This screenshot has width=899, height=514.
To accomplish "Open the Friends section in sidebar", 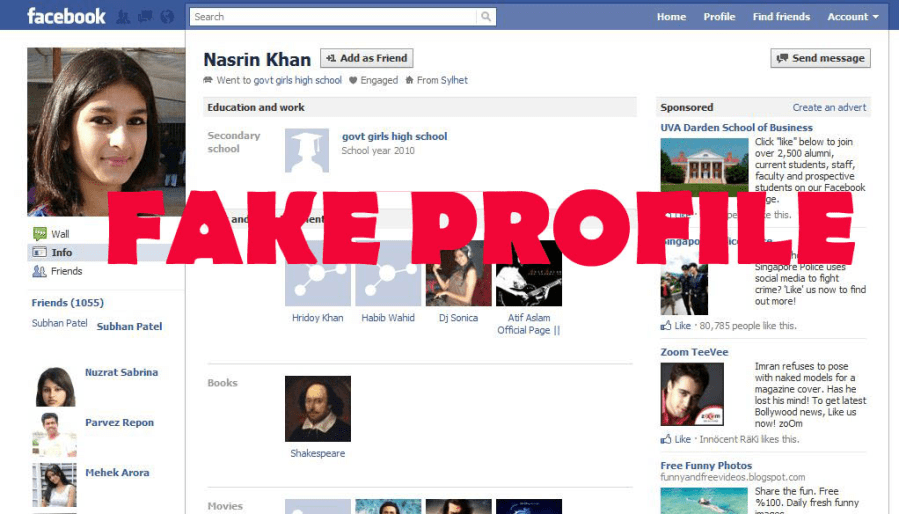I will tap(66, 271).
